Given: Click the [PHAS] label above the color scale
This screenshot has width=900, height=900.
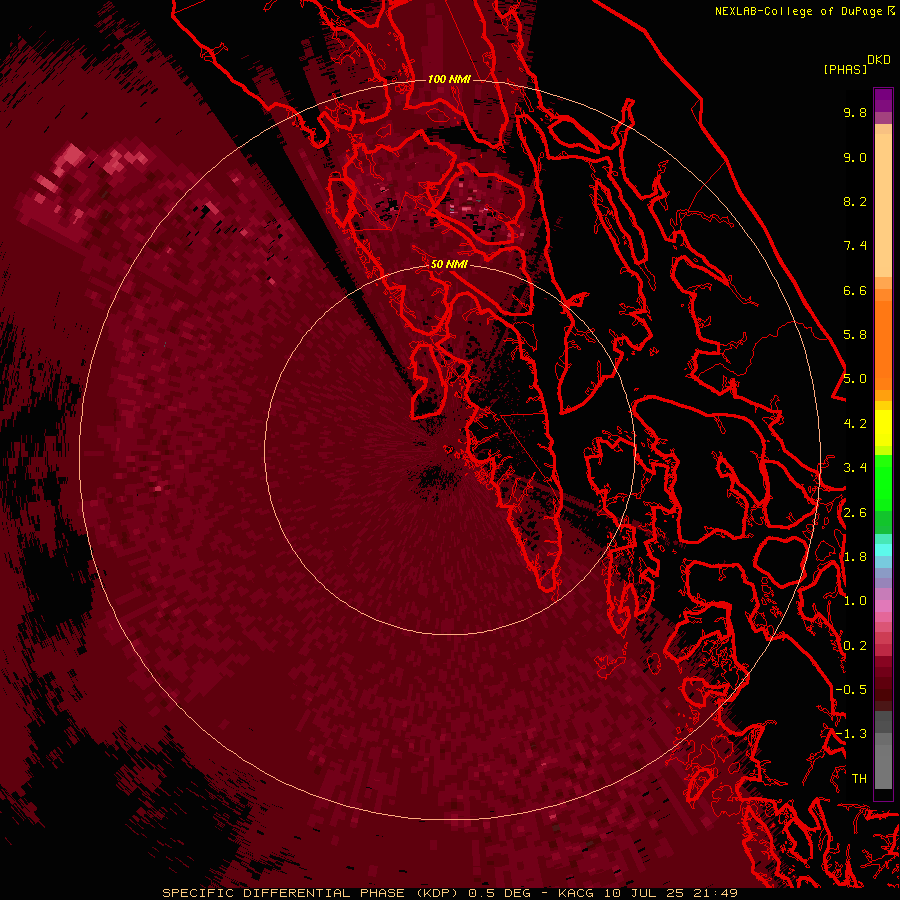Looking at the screenshot, I should [x=845, y=69].
